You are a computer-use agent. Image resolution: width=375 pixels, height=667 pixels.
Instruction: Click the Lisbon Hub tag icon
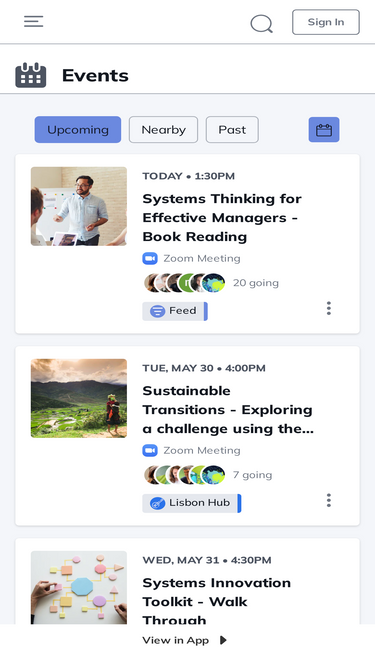pos(157,503)
